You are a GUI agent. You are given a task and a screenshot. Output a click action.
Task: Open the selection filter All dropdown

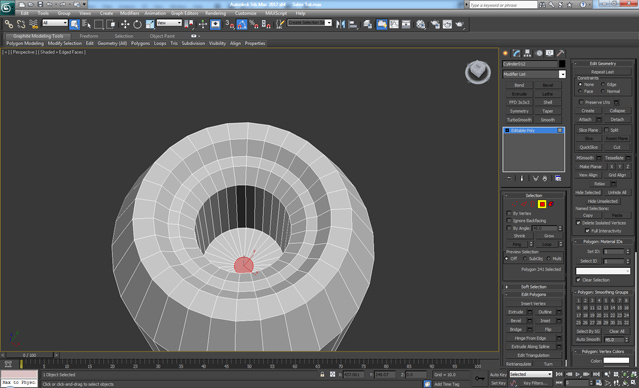[x=55, y=23]
